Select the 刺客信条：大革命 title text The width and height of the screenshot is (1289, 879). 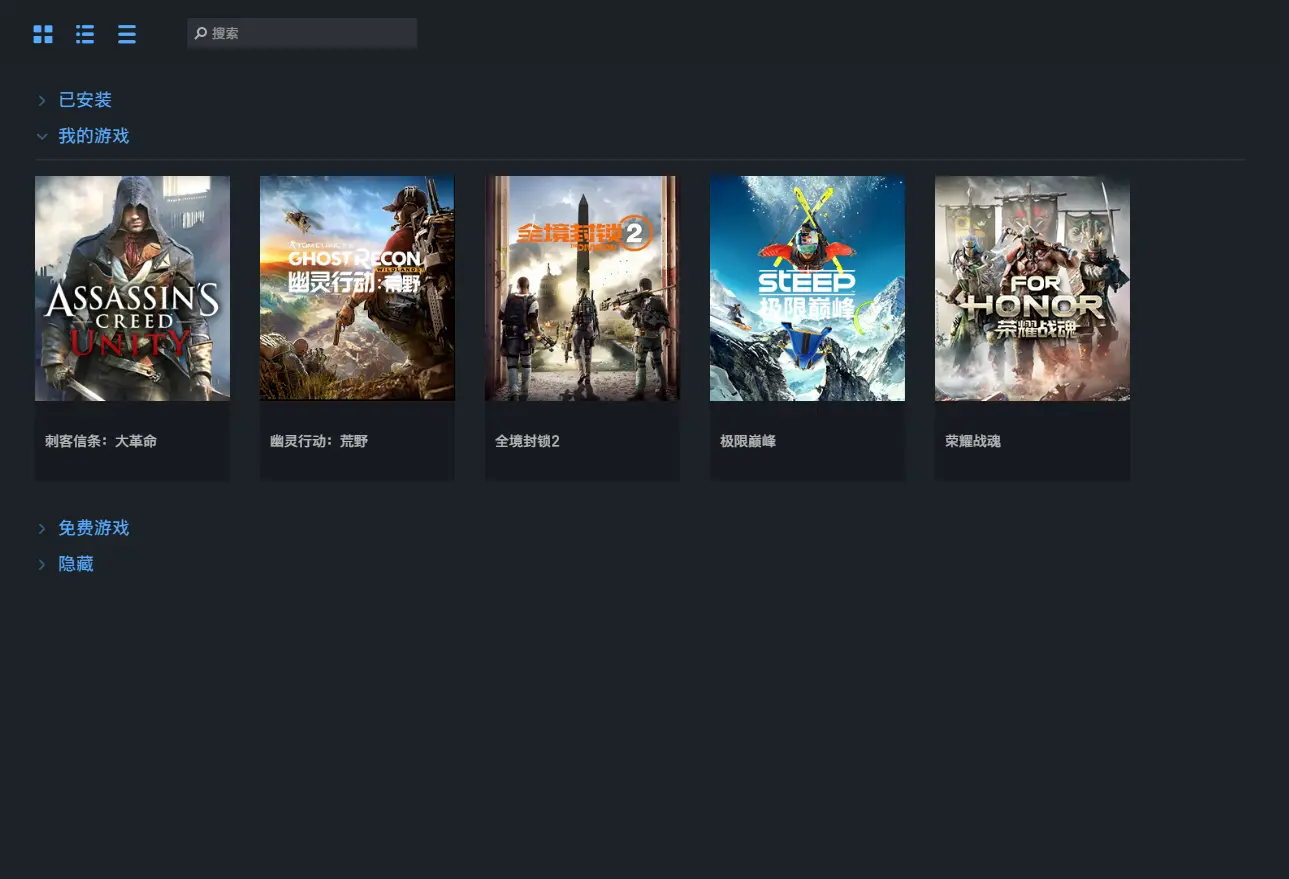click(101, 441)
